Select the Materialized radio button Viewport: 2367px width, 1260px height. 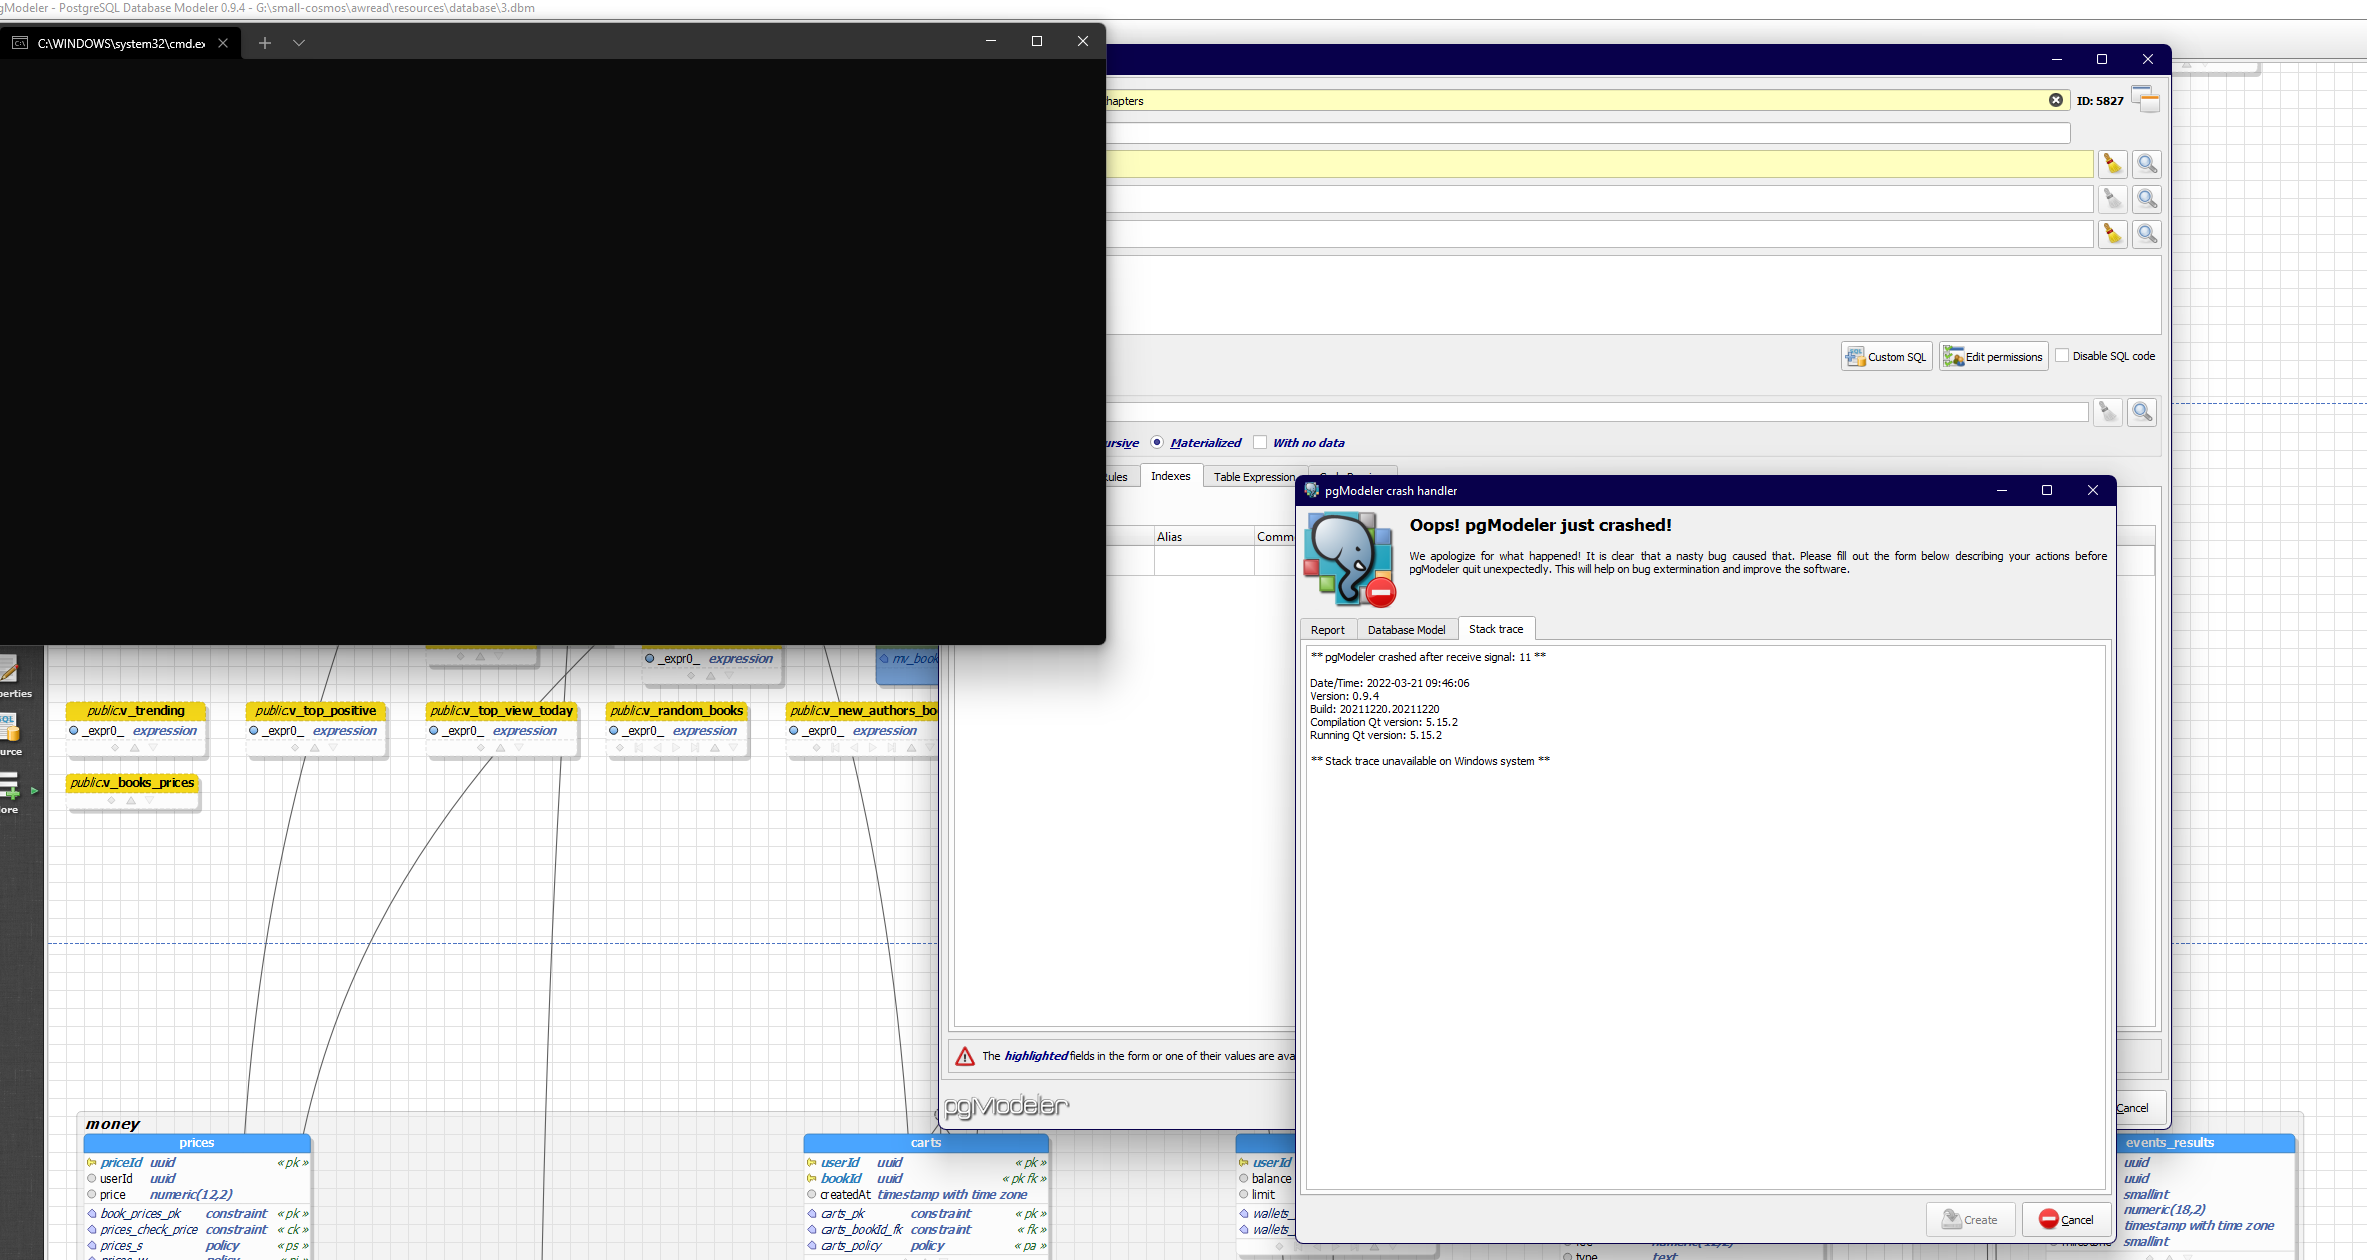coord(1157,442)
